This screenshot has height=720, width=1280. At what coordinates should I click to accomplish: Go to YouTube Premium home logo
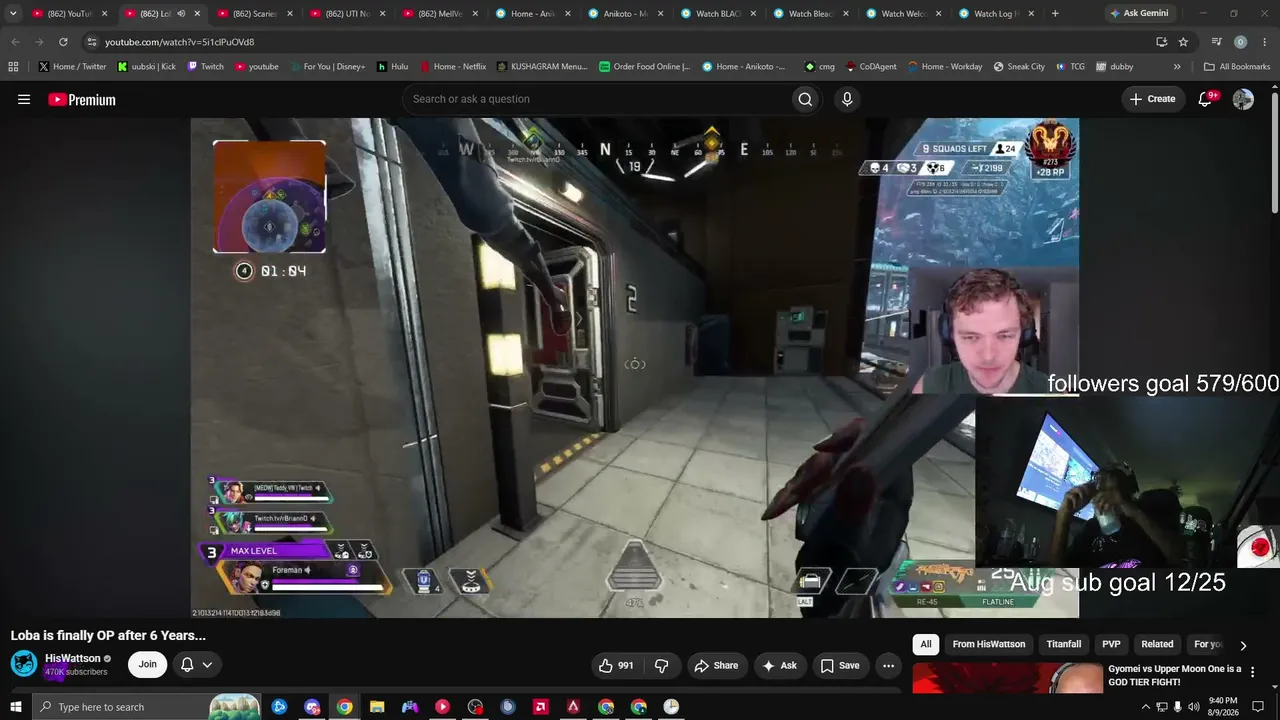[x=82, y=99]
